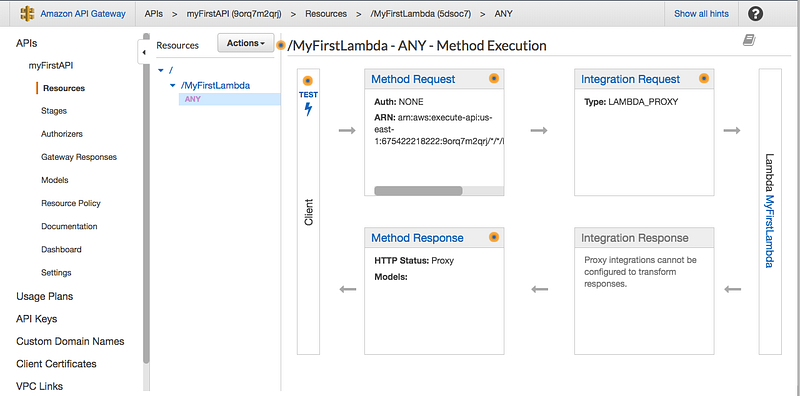Viewport: 800px width, 396px height.
Task: Click the Models: label in Method Response
Action: click(x=391, y=277)
